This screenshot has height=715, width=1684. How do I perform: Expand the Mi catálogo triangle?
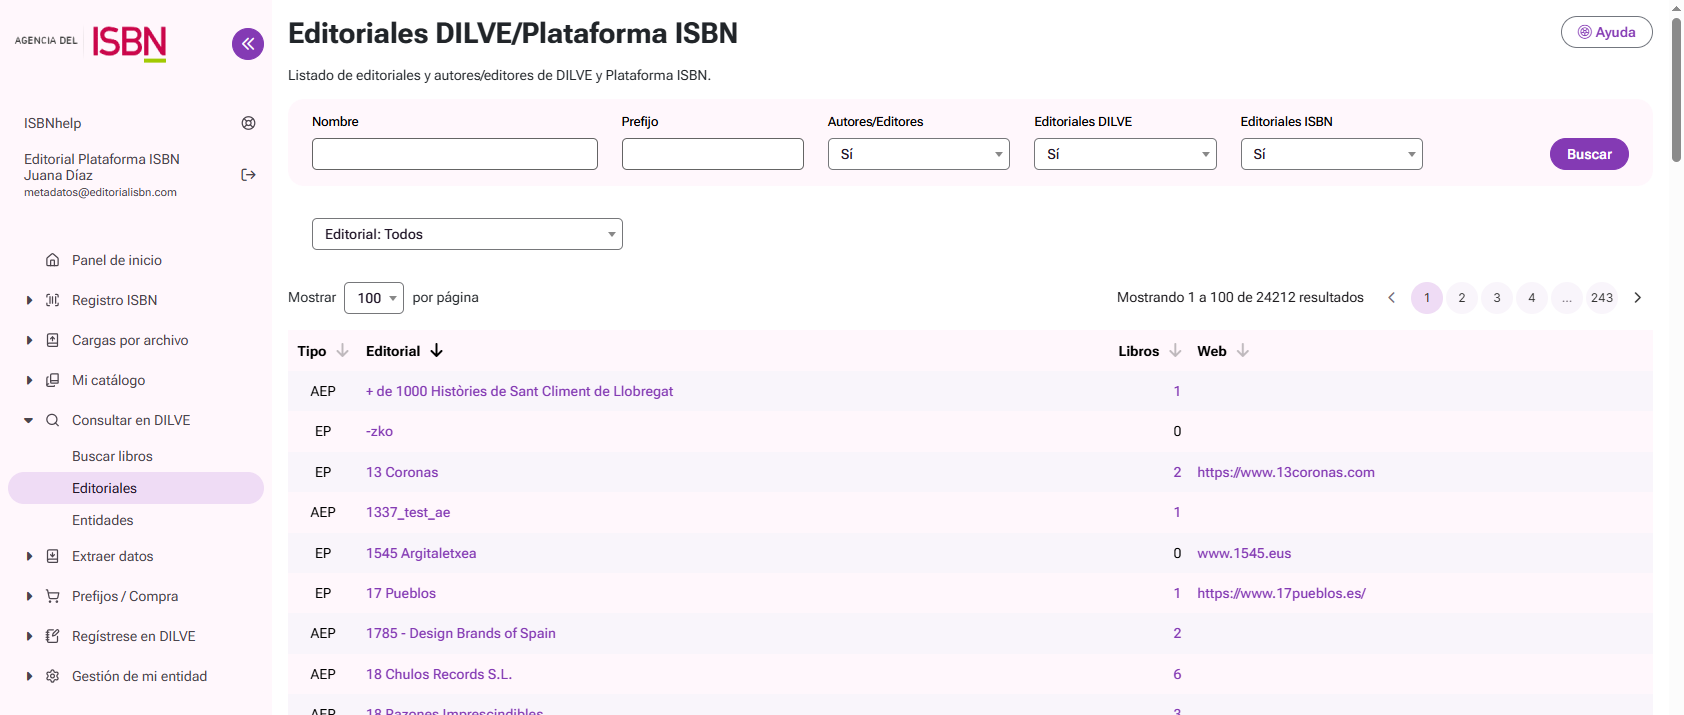(29, 380)
